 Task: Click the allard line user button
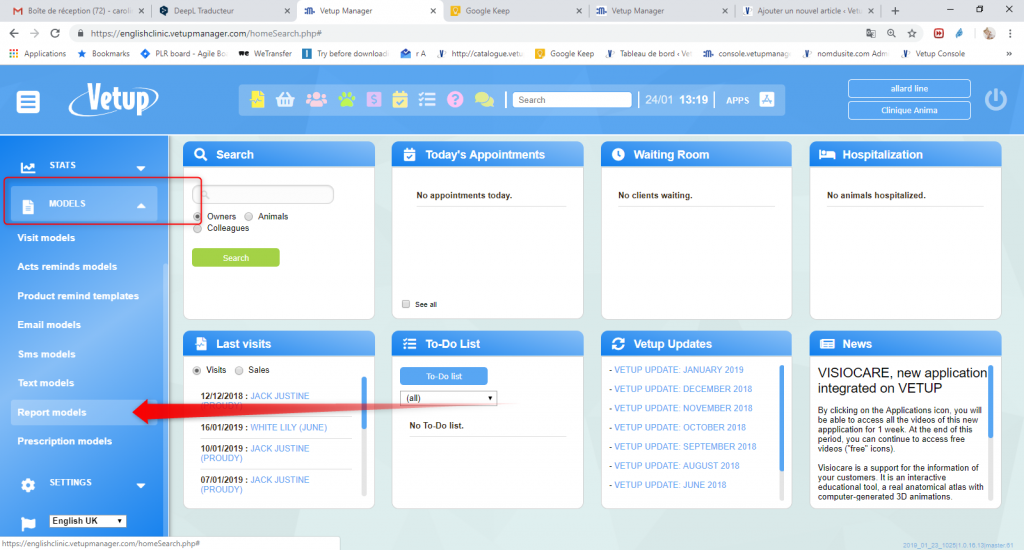click(909, 88)
